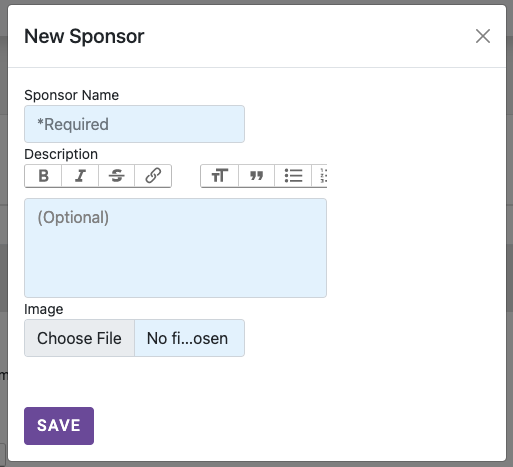Click the 'Image' label text
The height and width of the screenshot is (467, 513).
pos(44,309)
